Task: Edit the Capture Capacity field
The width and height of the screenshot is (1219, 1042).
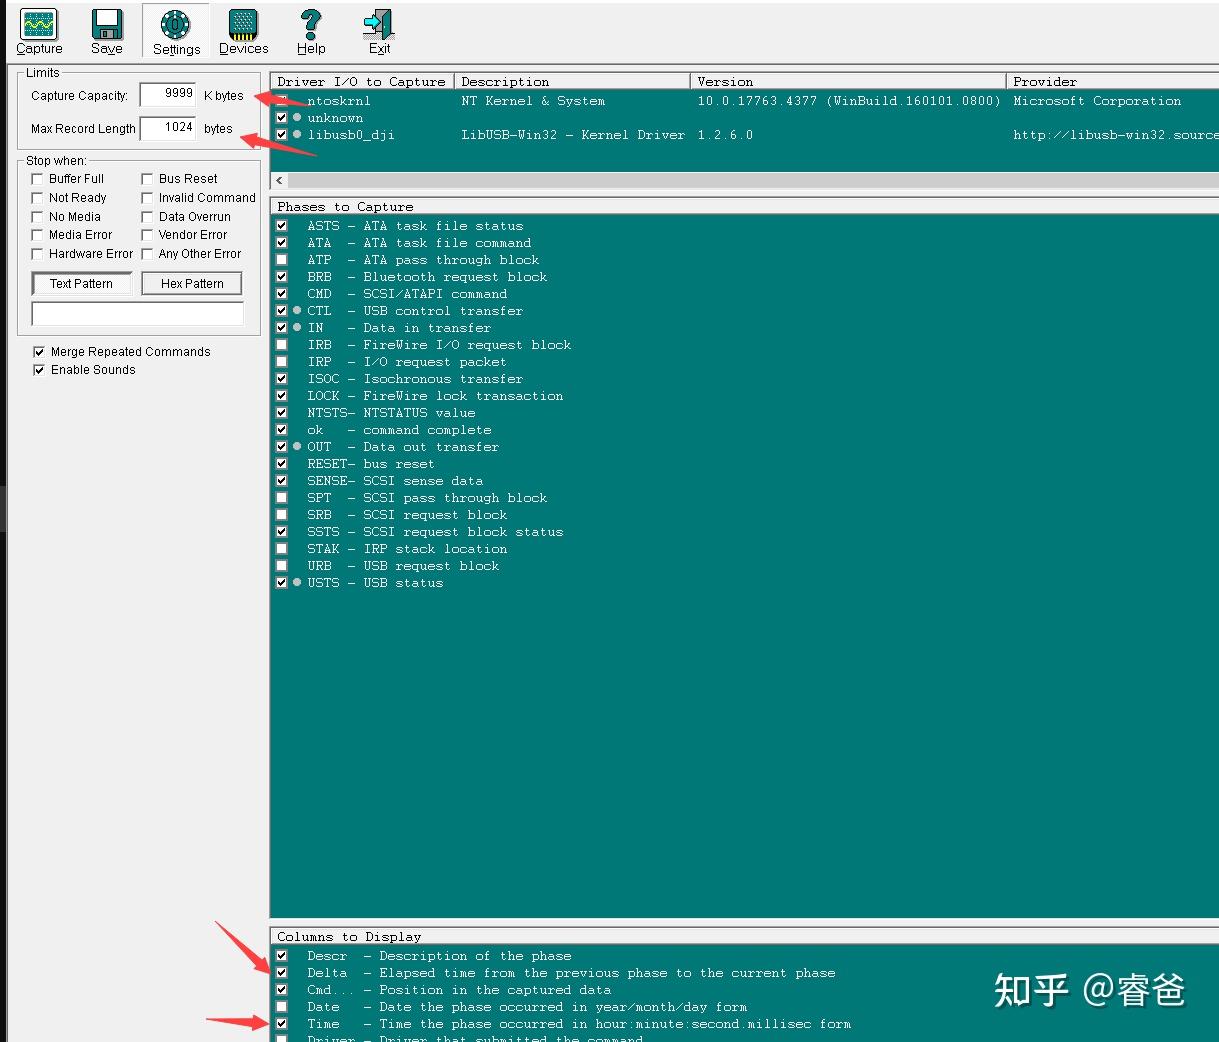Action: (x=168, y=94)
